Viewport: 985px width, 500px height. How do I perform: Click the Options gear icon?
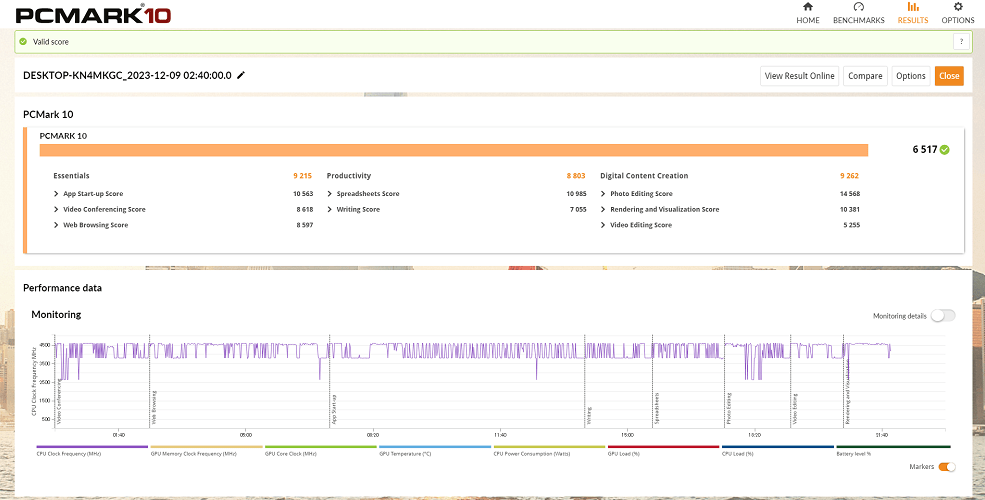click(958, 7)
